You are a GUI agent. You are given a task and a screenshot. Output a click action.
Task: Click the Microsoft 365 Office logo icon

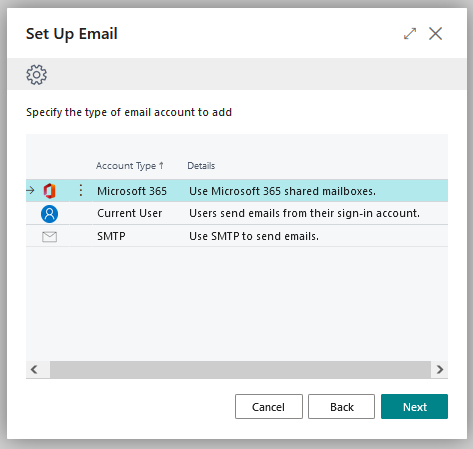pyautogui.click(x=49, y=191)
